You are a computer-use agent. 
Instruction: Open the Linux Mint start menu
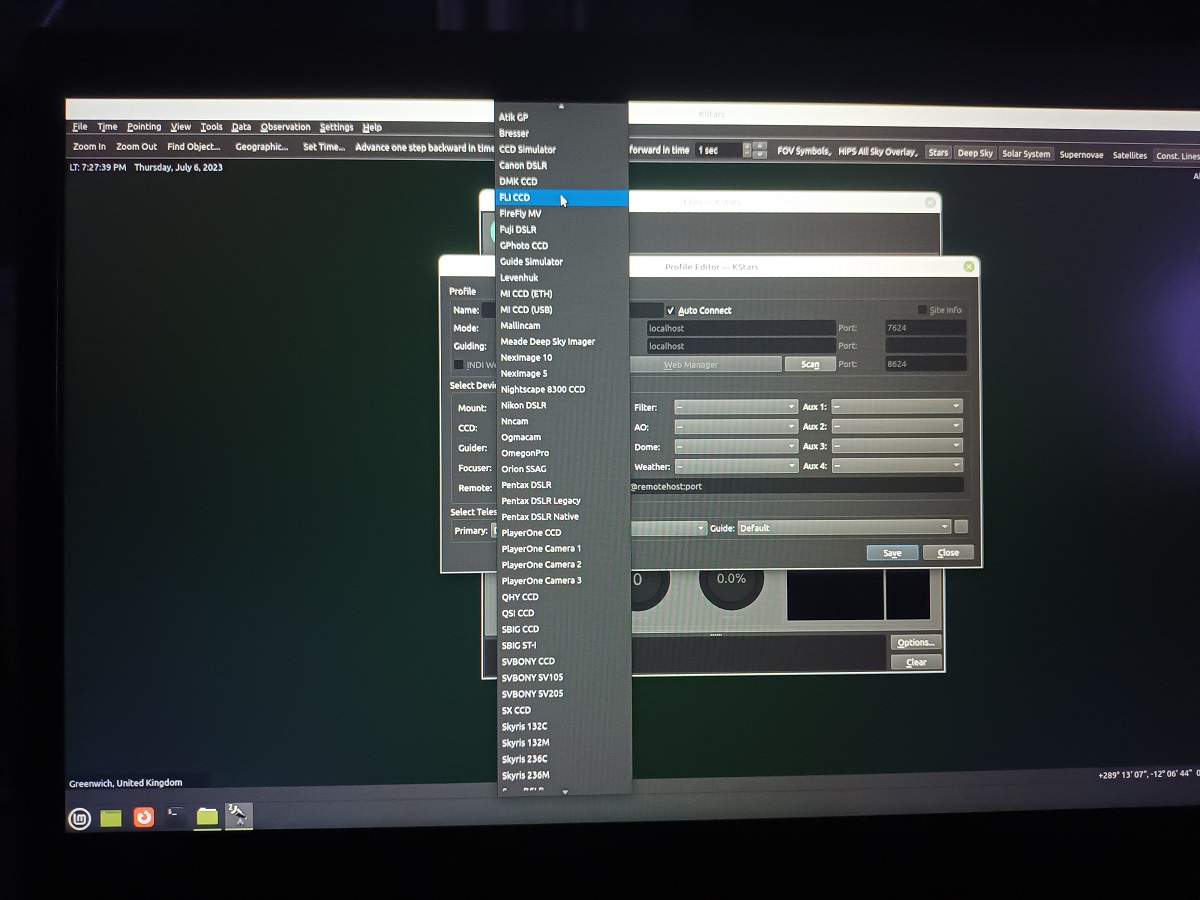(79, 819)
